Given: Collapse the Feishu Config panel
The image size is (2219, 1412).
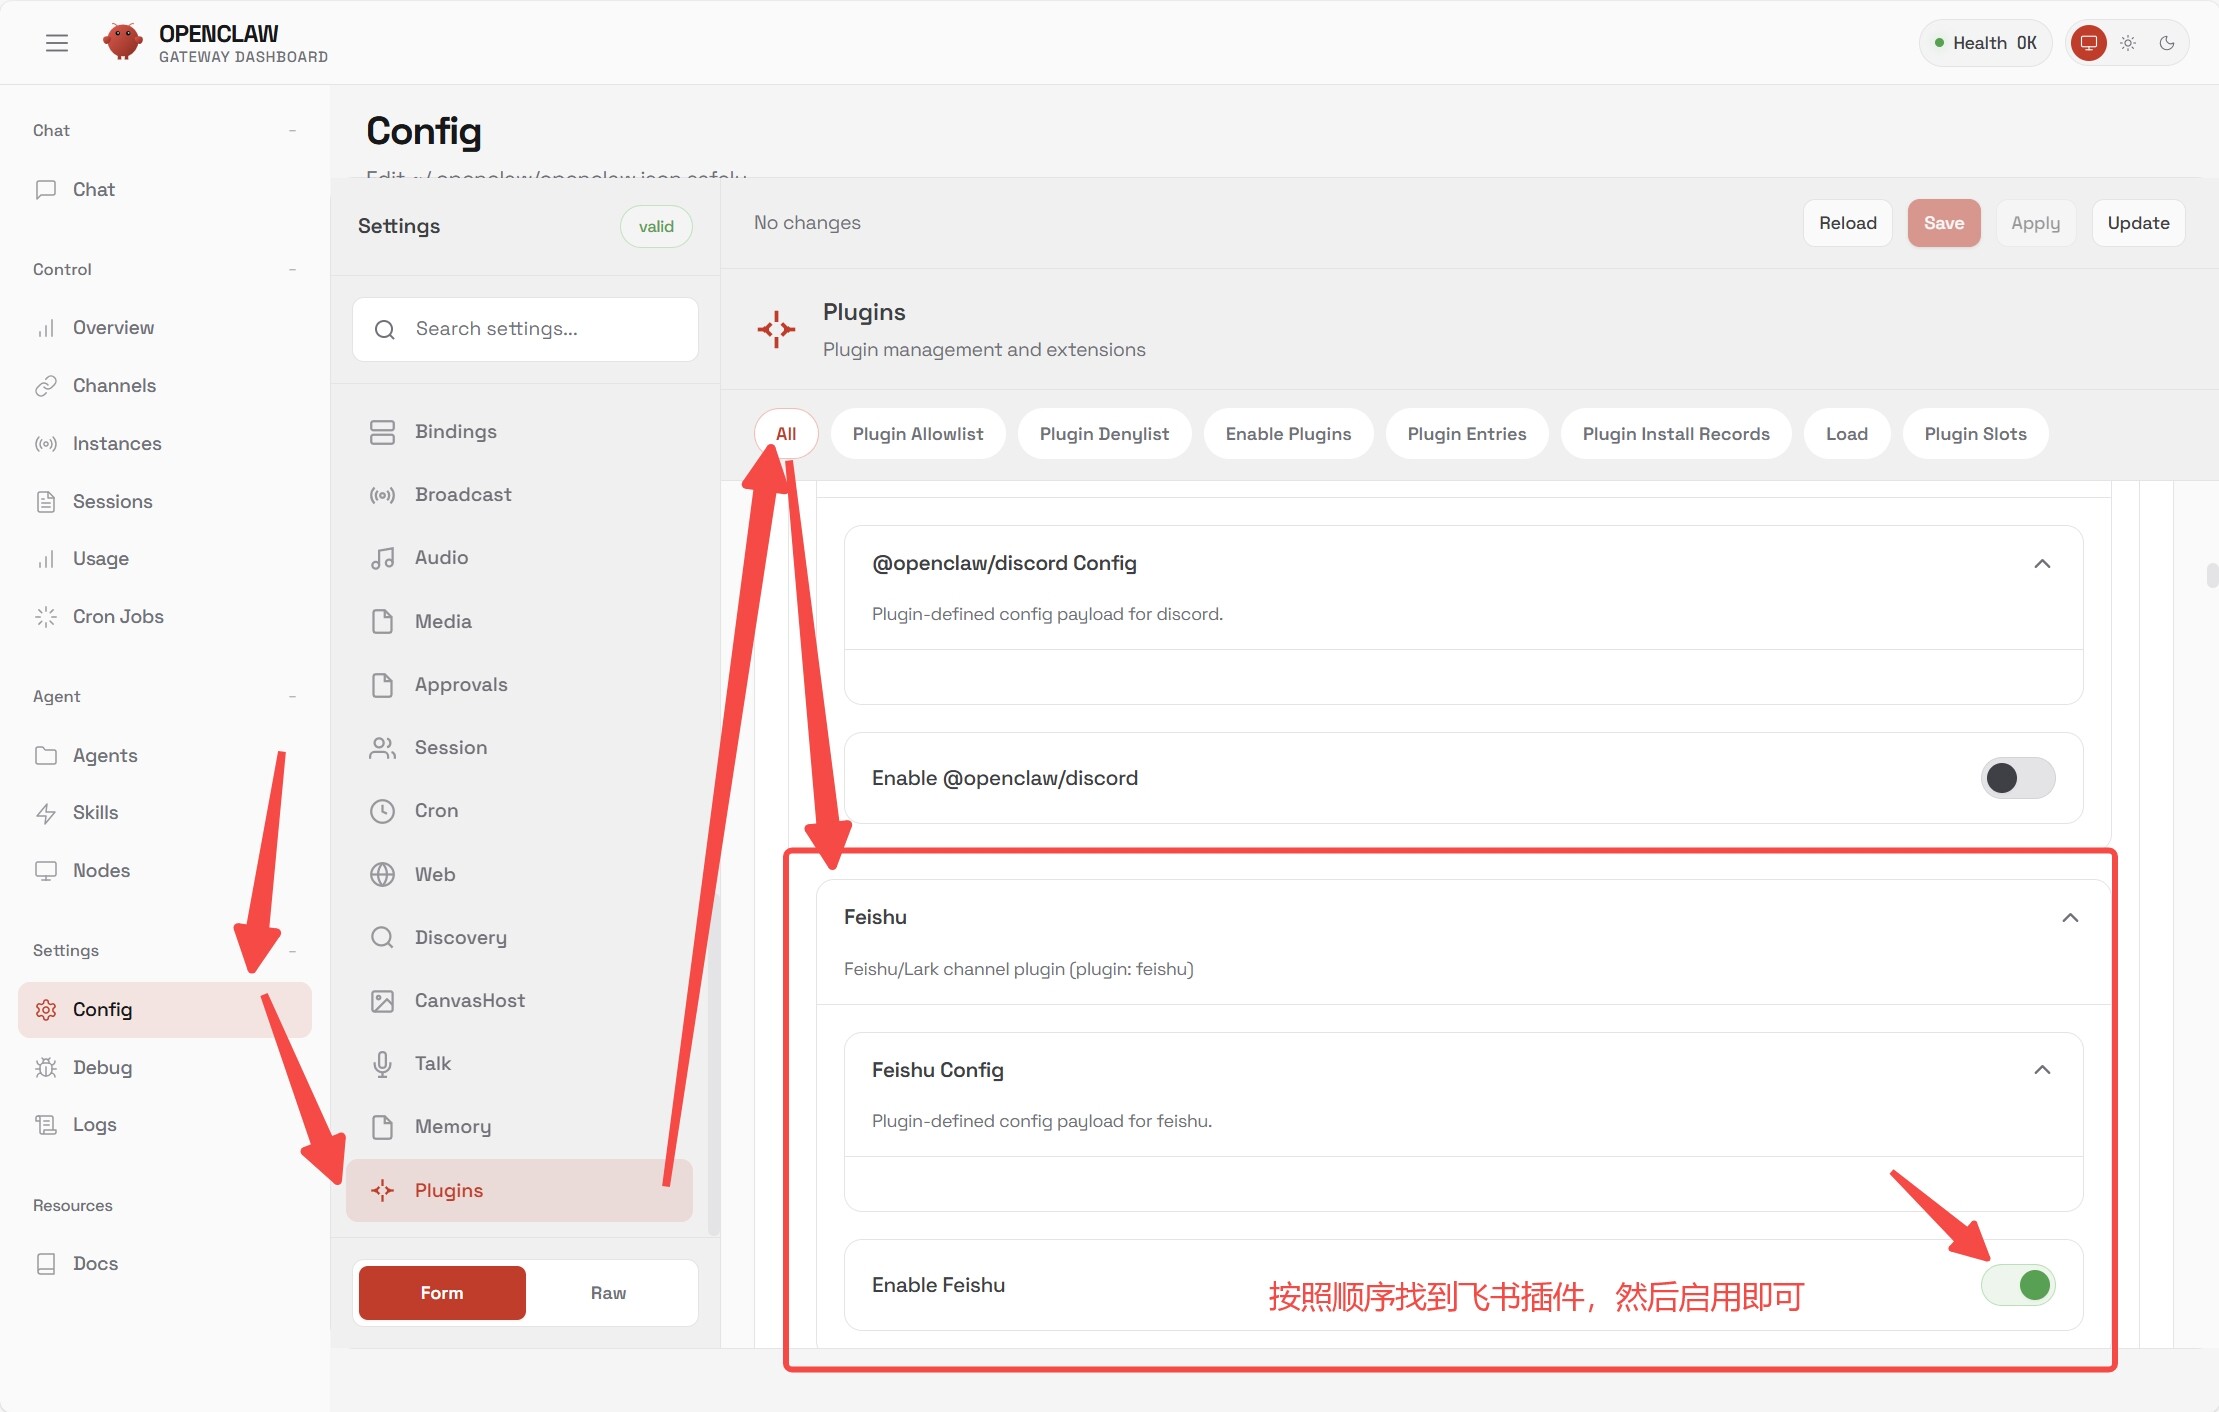Looking at the screenshot, I should pos(2042,1070).
